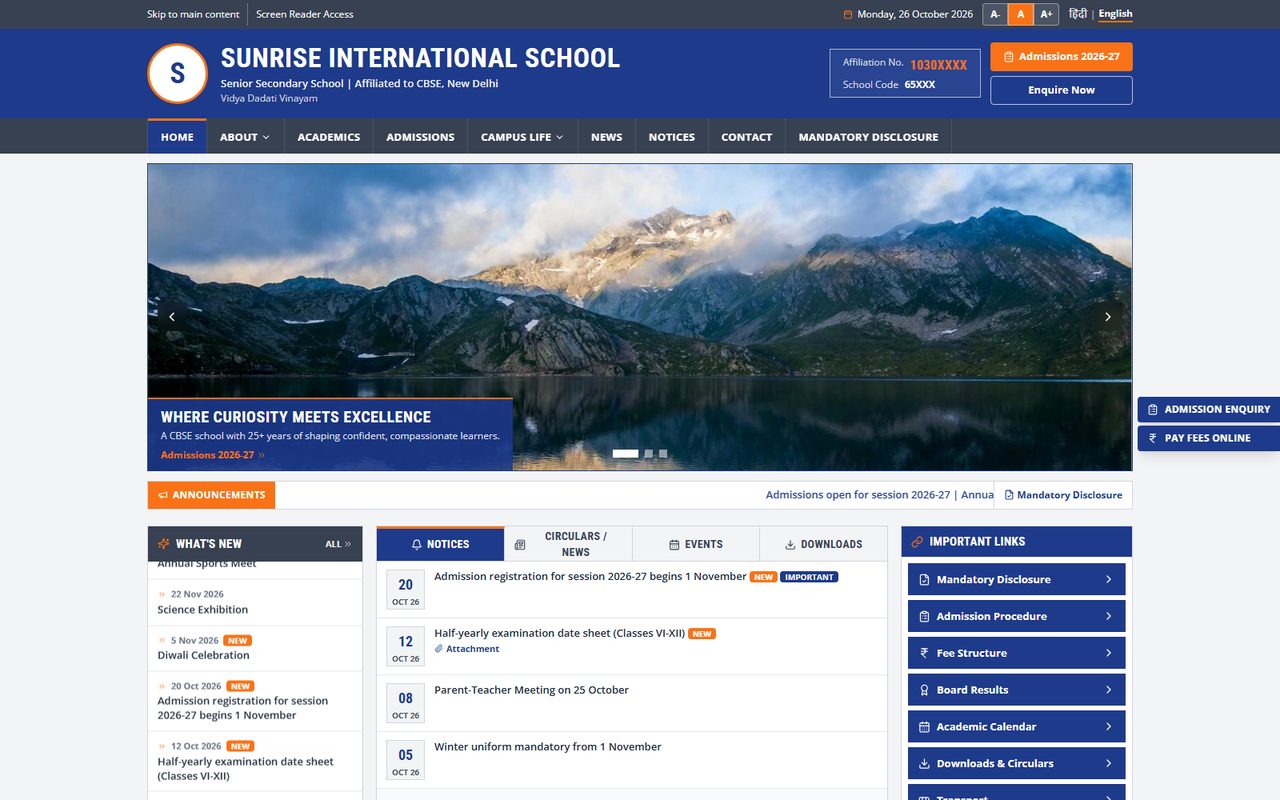Open Mandatory Disclosure row in Important Links
Image resolution: width=1280 pixels, height=800 pixels.
point(1016,579)
